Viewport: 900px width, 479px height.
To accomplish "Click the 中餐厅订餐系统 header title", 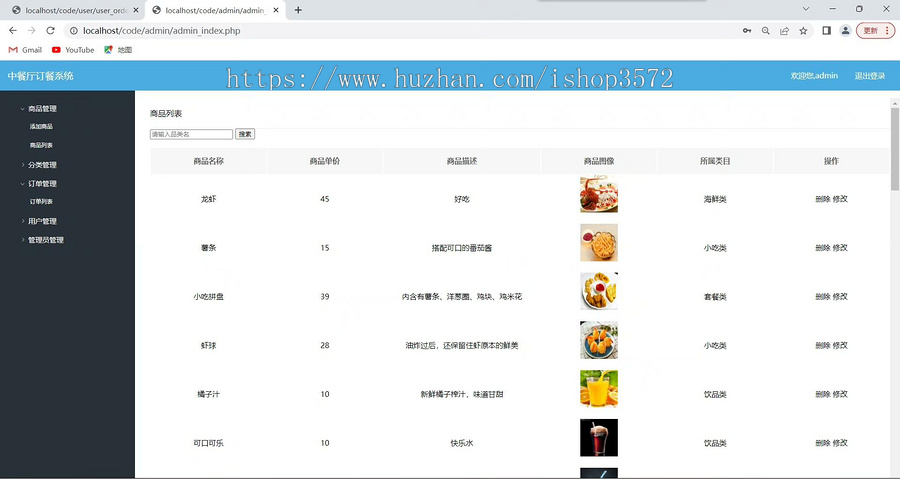I will [41, 76].
